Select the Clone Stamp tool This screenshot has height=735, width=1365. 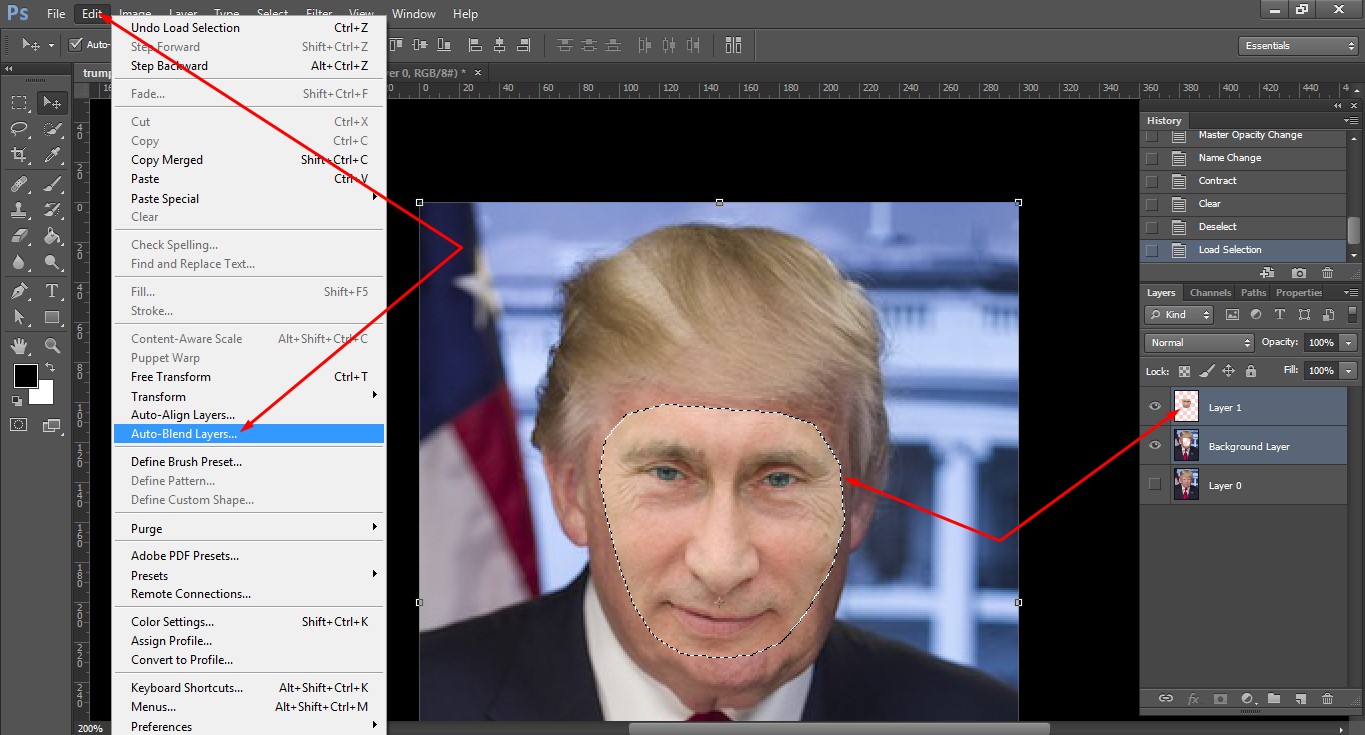[x=19, y=210]
